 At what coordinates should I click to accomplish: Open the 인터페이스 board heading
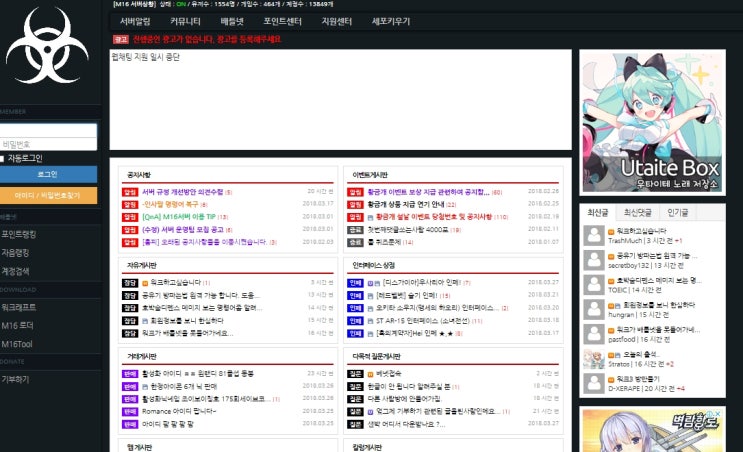click(373, 265)
